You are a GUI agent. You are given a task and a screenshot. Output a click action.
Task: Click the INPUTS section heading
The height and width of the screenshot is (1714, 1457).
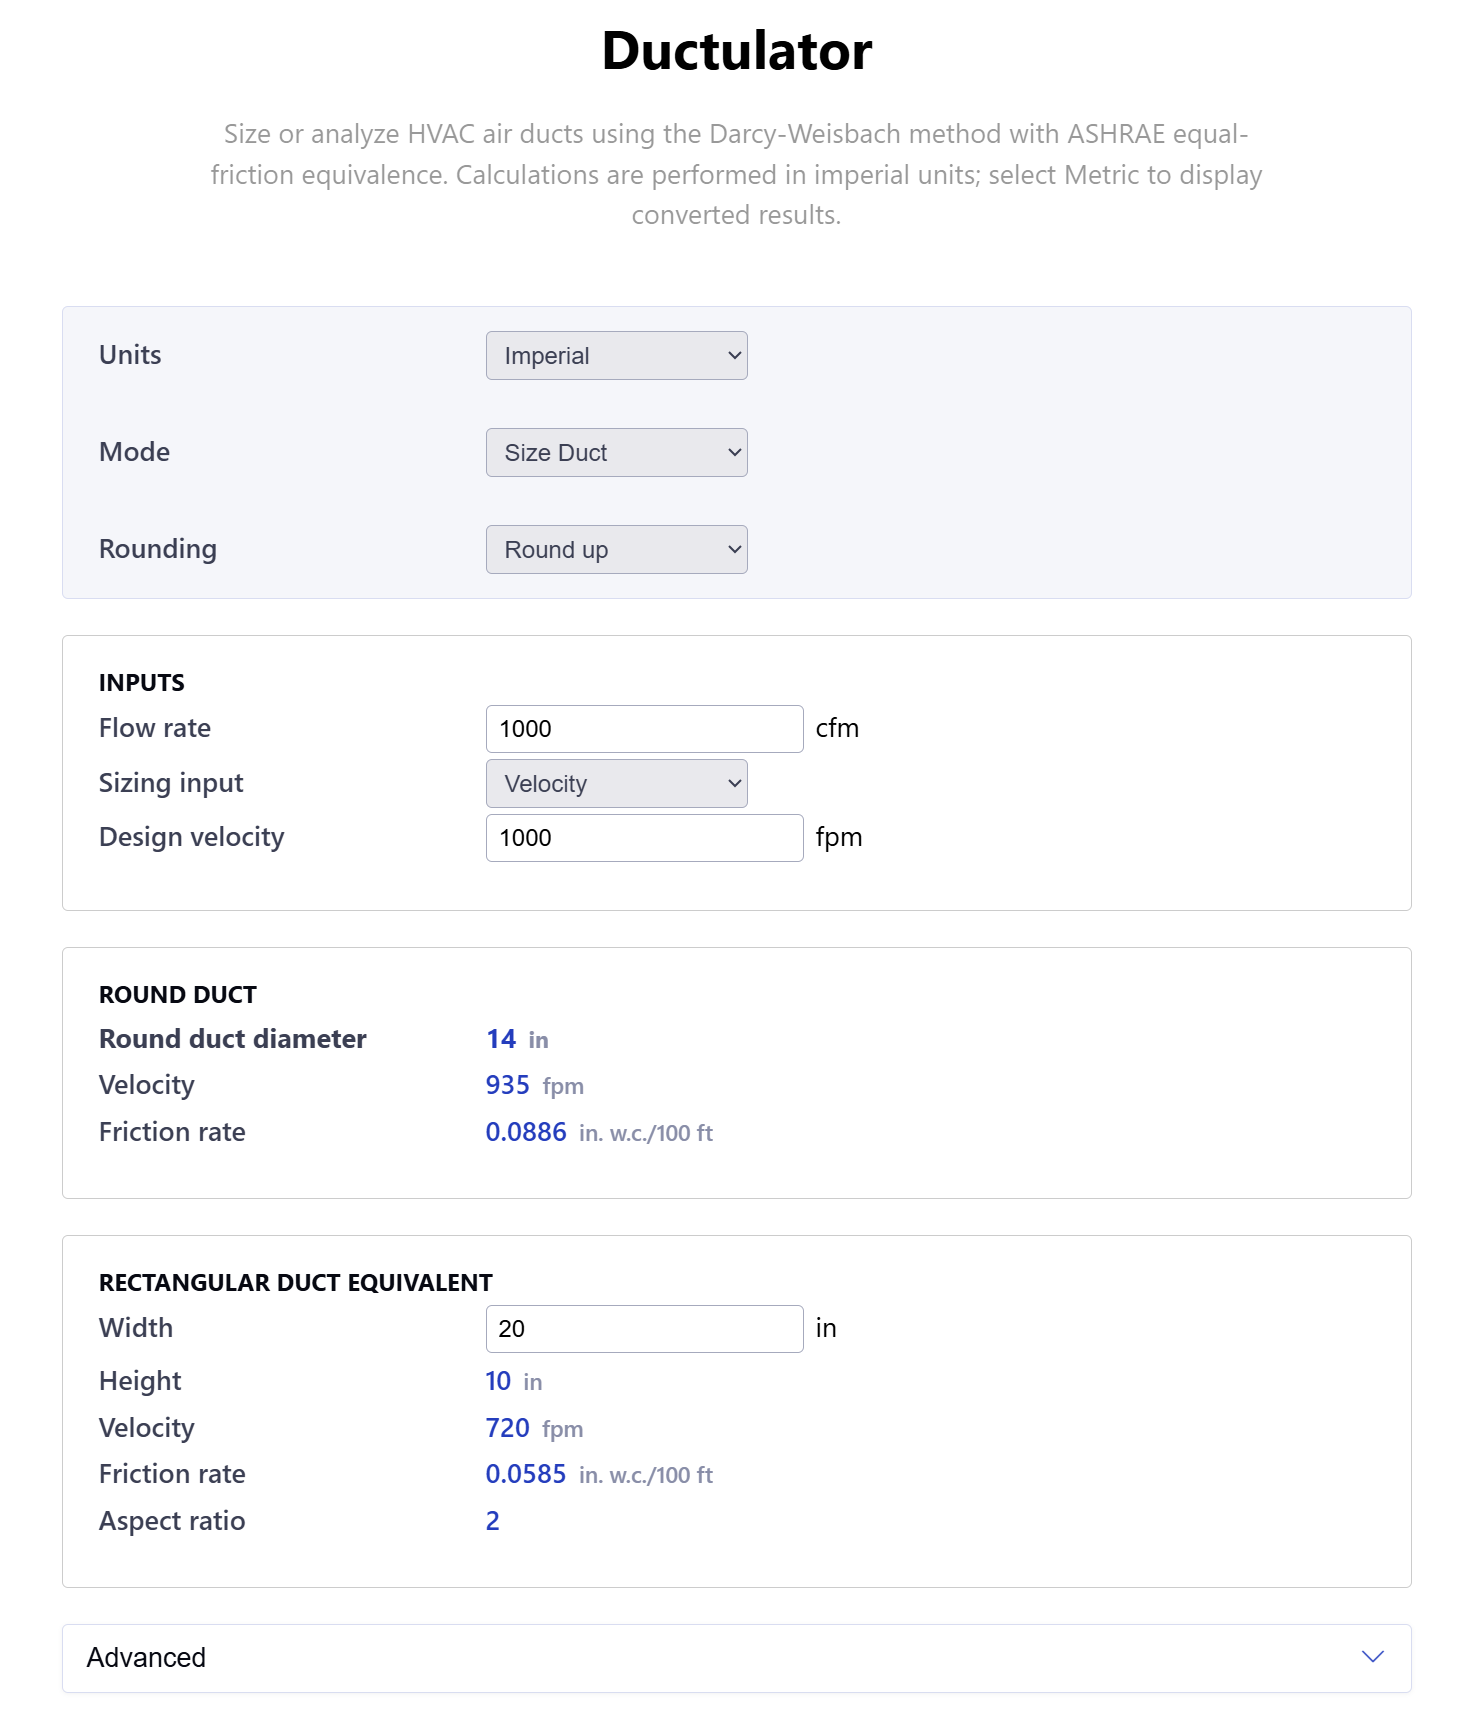tap(141, 682)
